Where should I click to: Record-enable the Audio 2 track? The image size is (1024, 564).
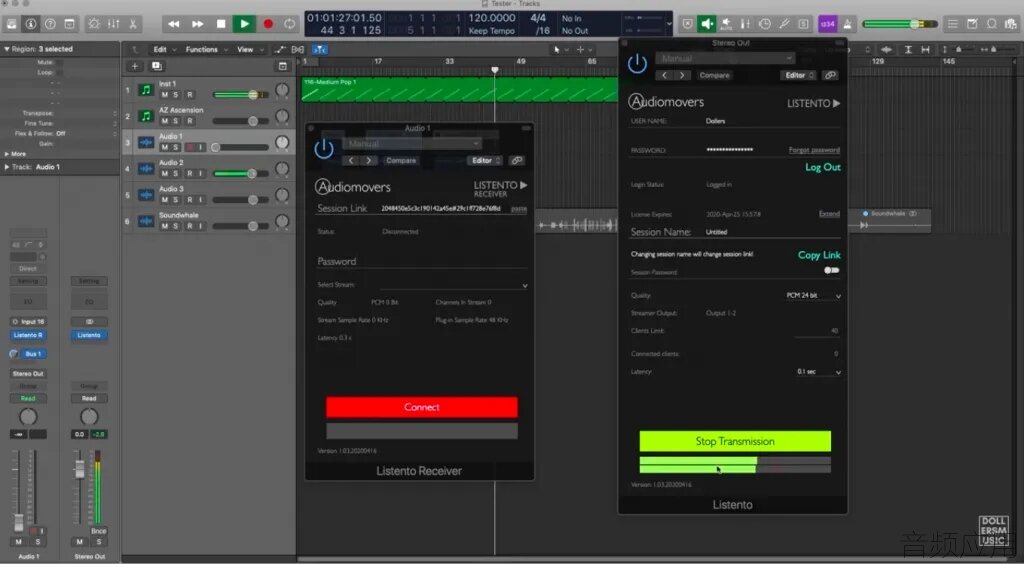(190, 174)
